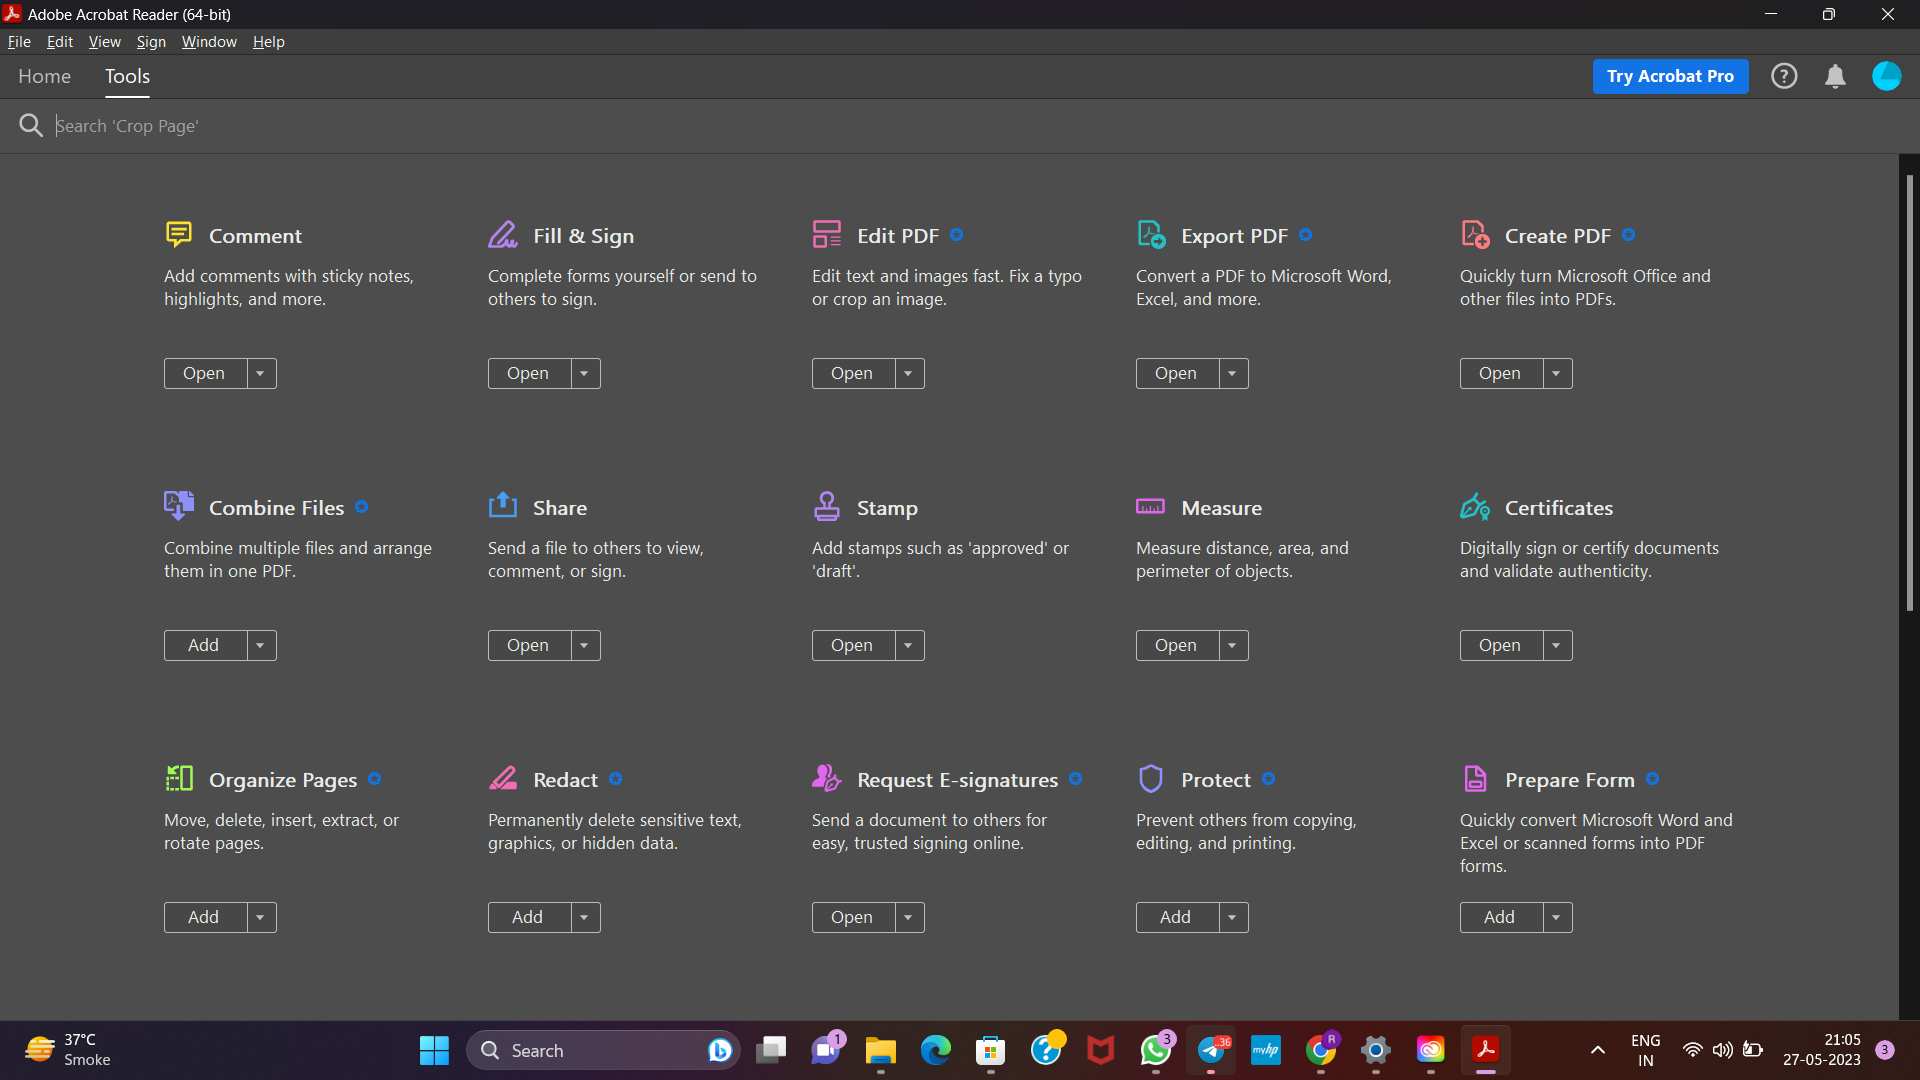
Task: Select the Comment sticky-note icon
Action: pos(179,233)
